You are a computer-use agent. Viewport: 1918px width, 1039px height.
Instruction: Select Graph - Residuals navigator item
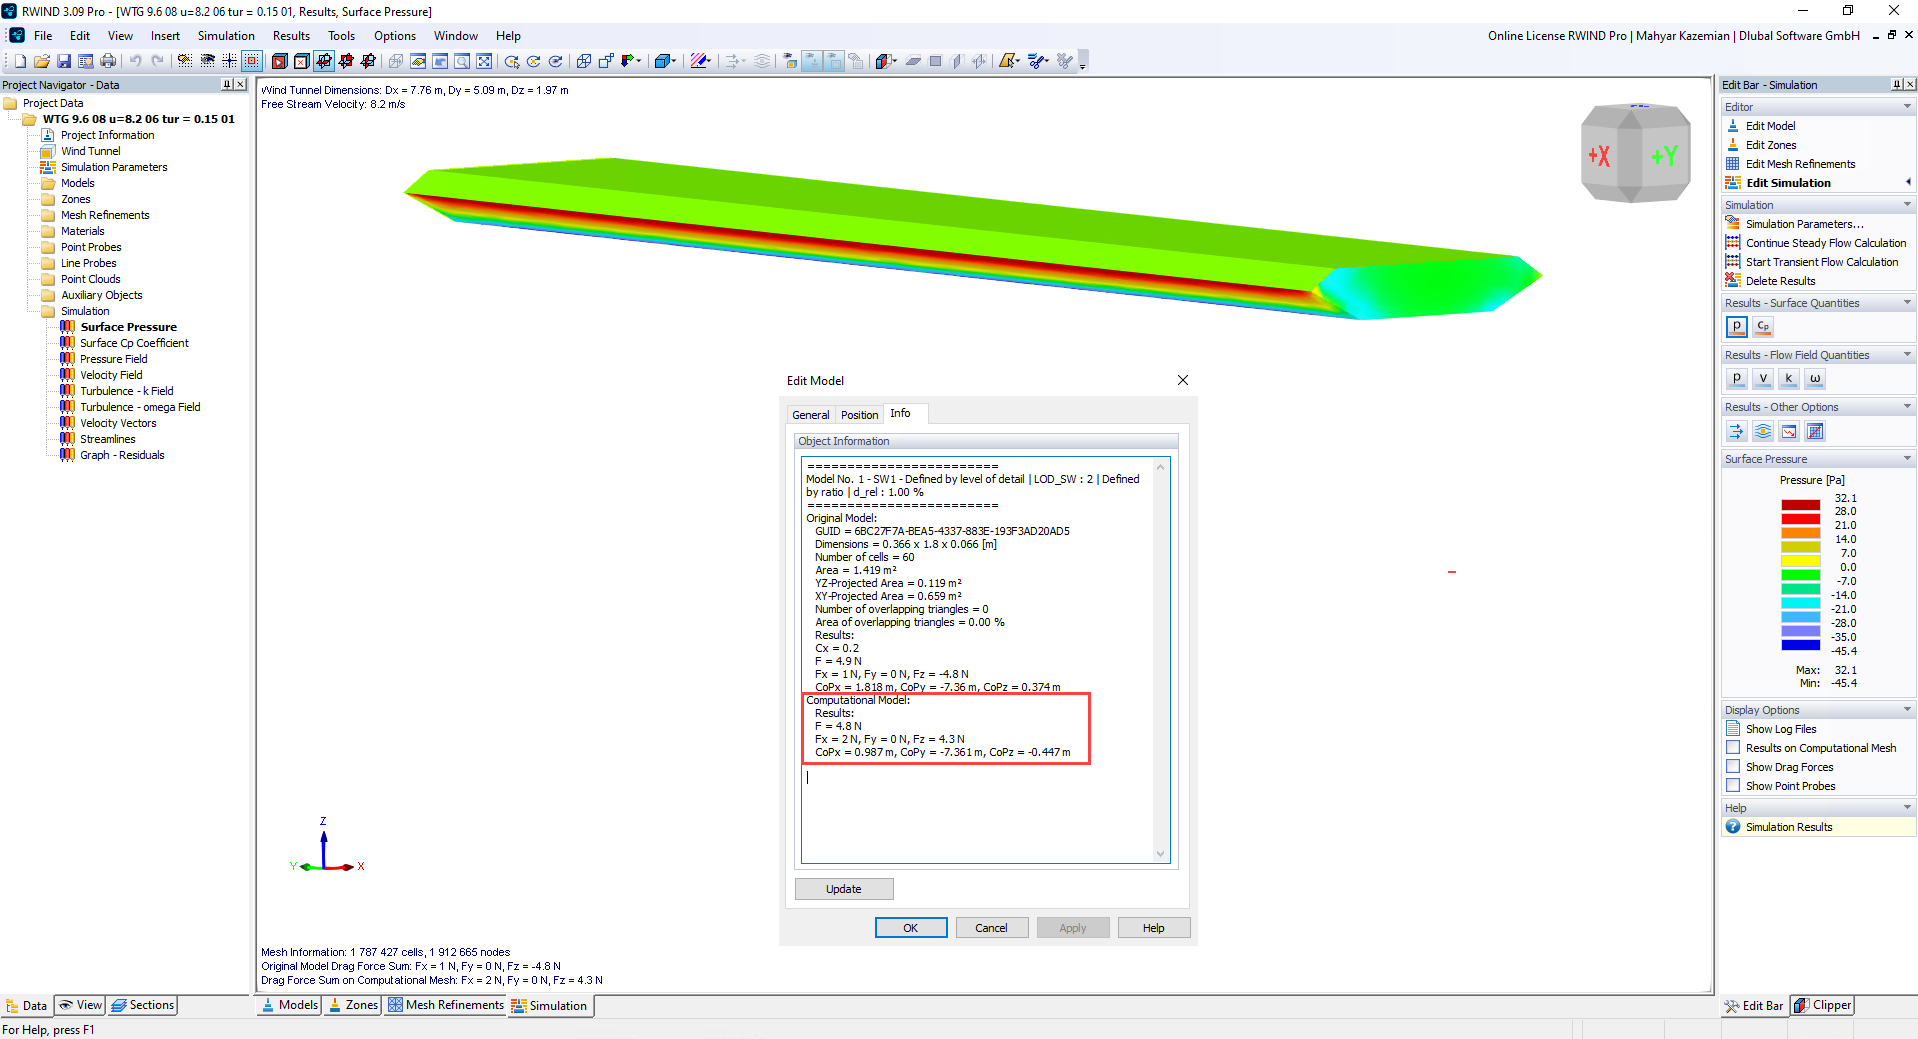(x=122, y=455)
